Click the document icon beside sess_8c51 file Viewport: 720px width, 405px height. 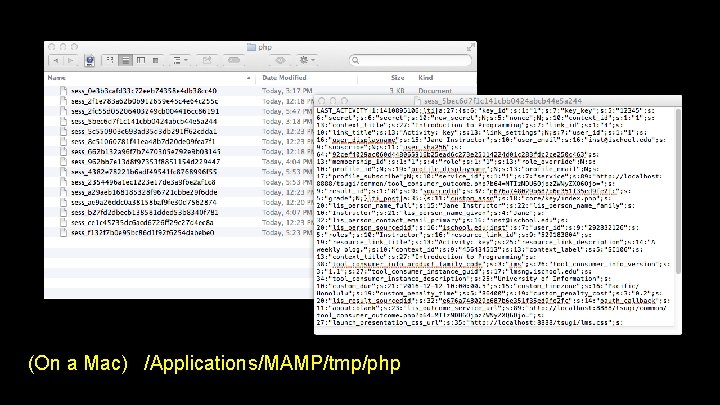click(x=64, y=141)
